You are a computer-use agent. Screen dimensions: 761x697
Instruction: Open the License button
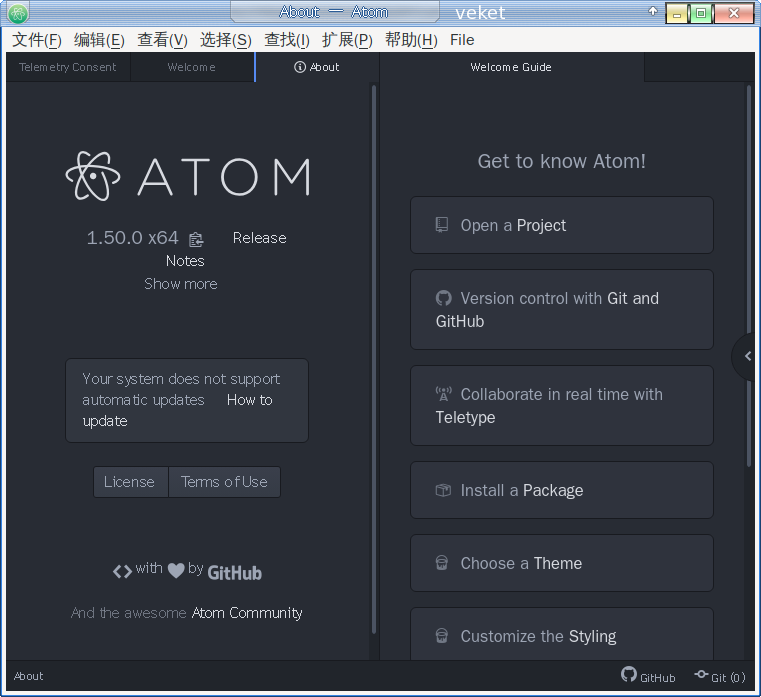click(131, 482)
